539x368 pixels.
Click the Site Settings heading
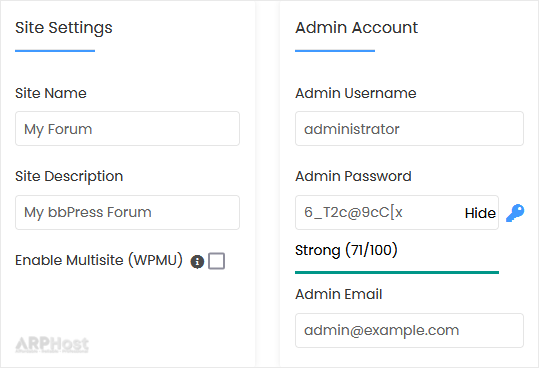click(64, 27)
